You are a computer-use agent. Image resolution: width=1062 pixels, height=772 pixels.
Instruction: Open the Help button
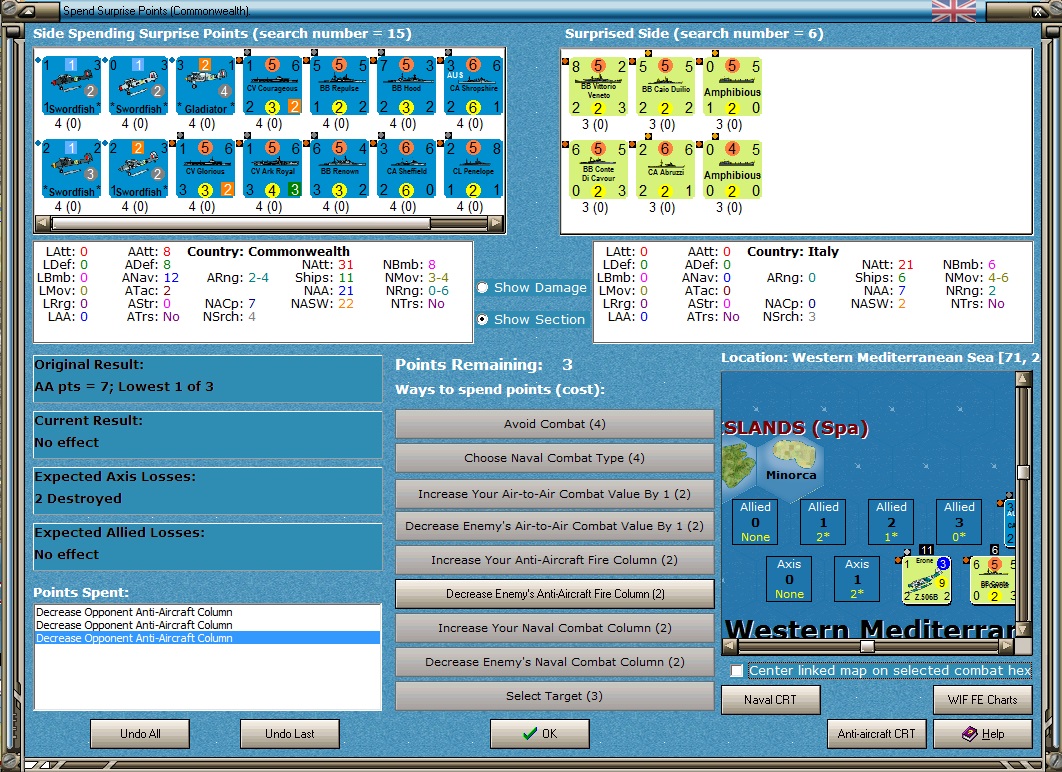click(983, 733)
